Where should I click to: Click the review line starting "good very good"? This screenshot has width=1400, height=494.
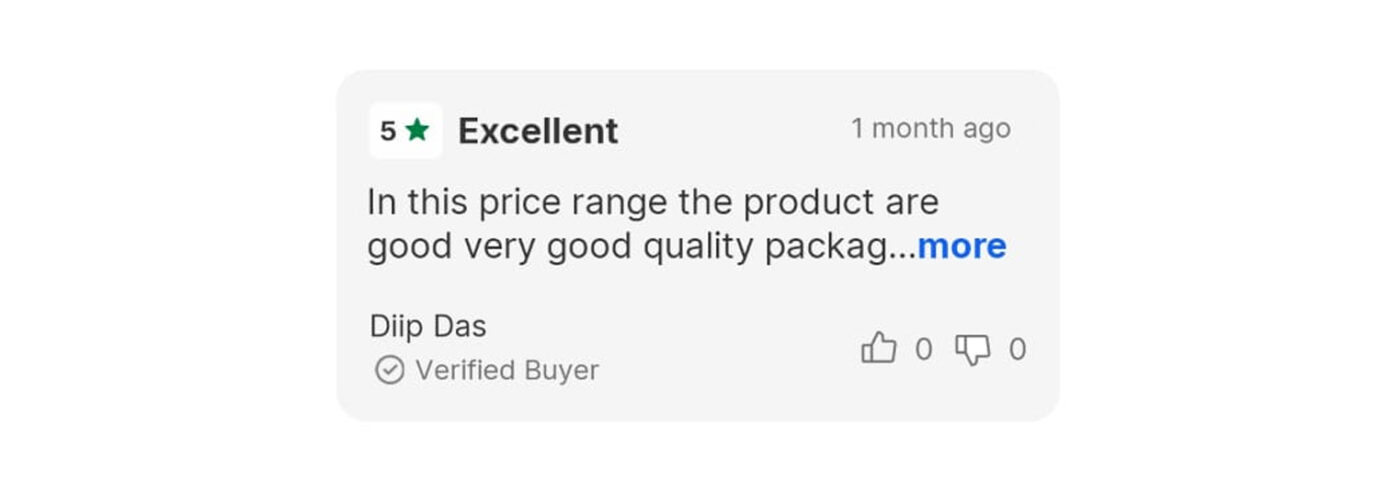coord(640,246)
